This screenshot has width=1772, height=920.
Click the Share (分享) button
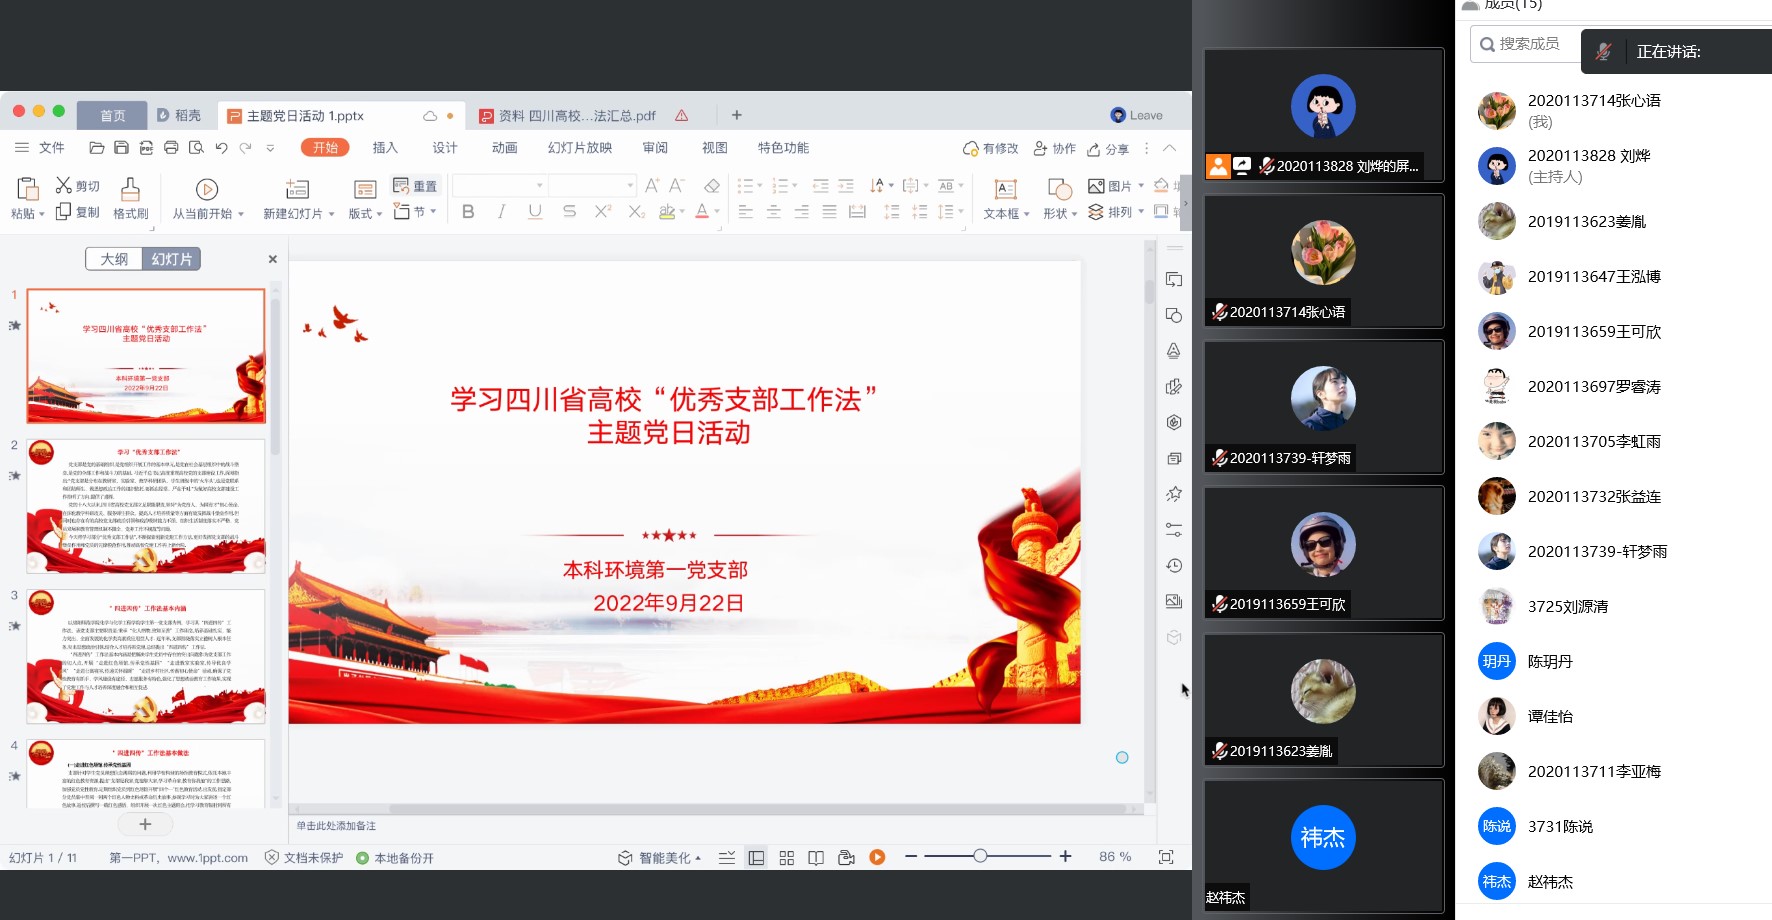point(1108,149)
